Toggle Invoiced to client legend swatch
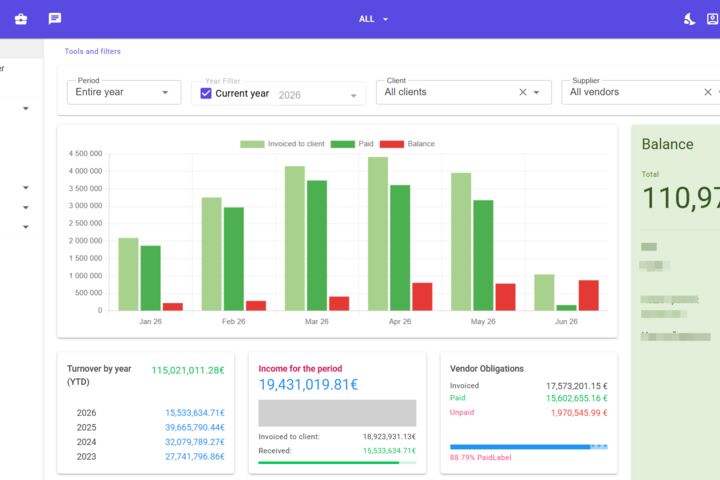Screen dimensions: 720x480 pos(252,144)
